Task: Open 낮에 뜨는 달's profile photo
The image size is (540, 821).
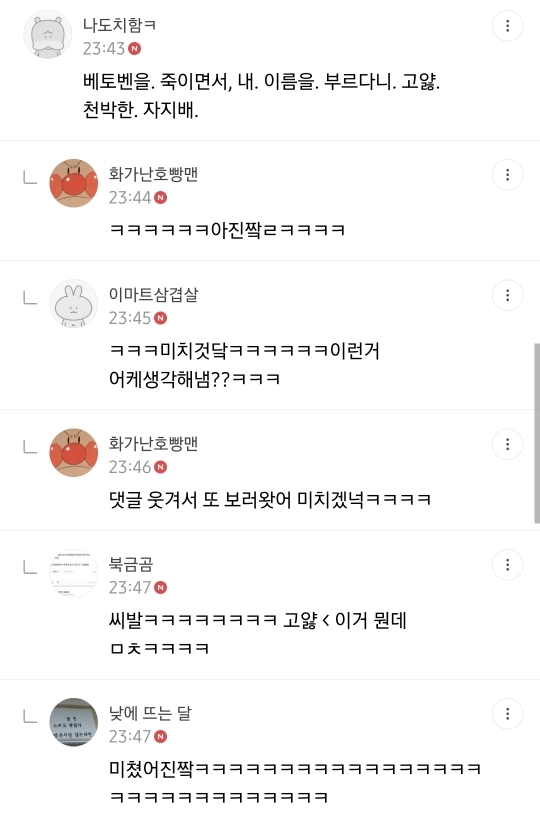Action: [73, 722]
